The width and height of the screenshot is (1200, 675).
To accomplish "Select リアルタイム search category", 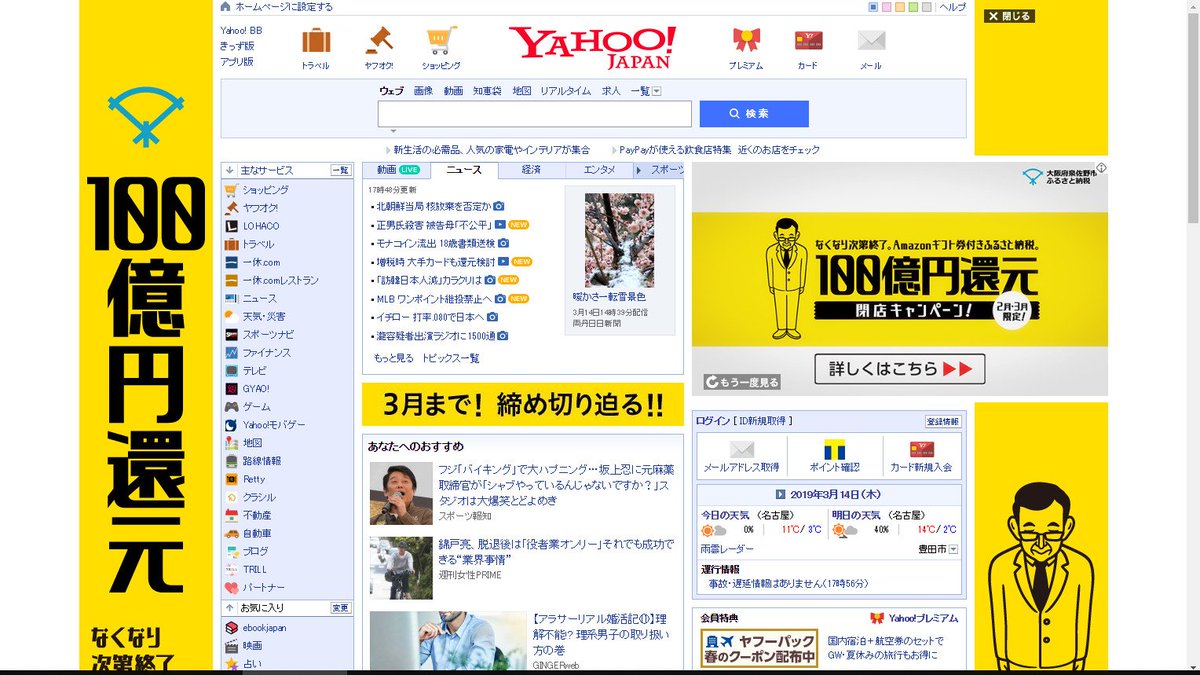I will (565, 91).
